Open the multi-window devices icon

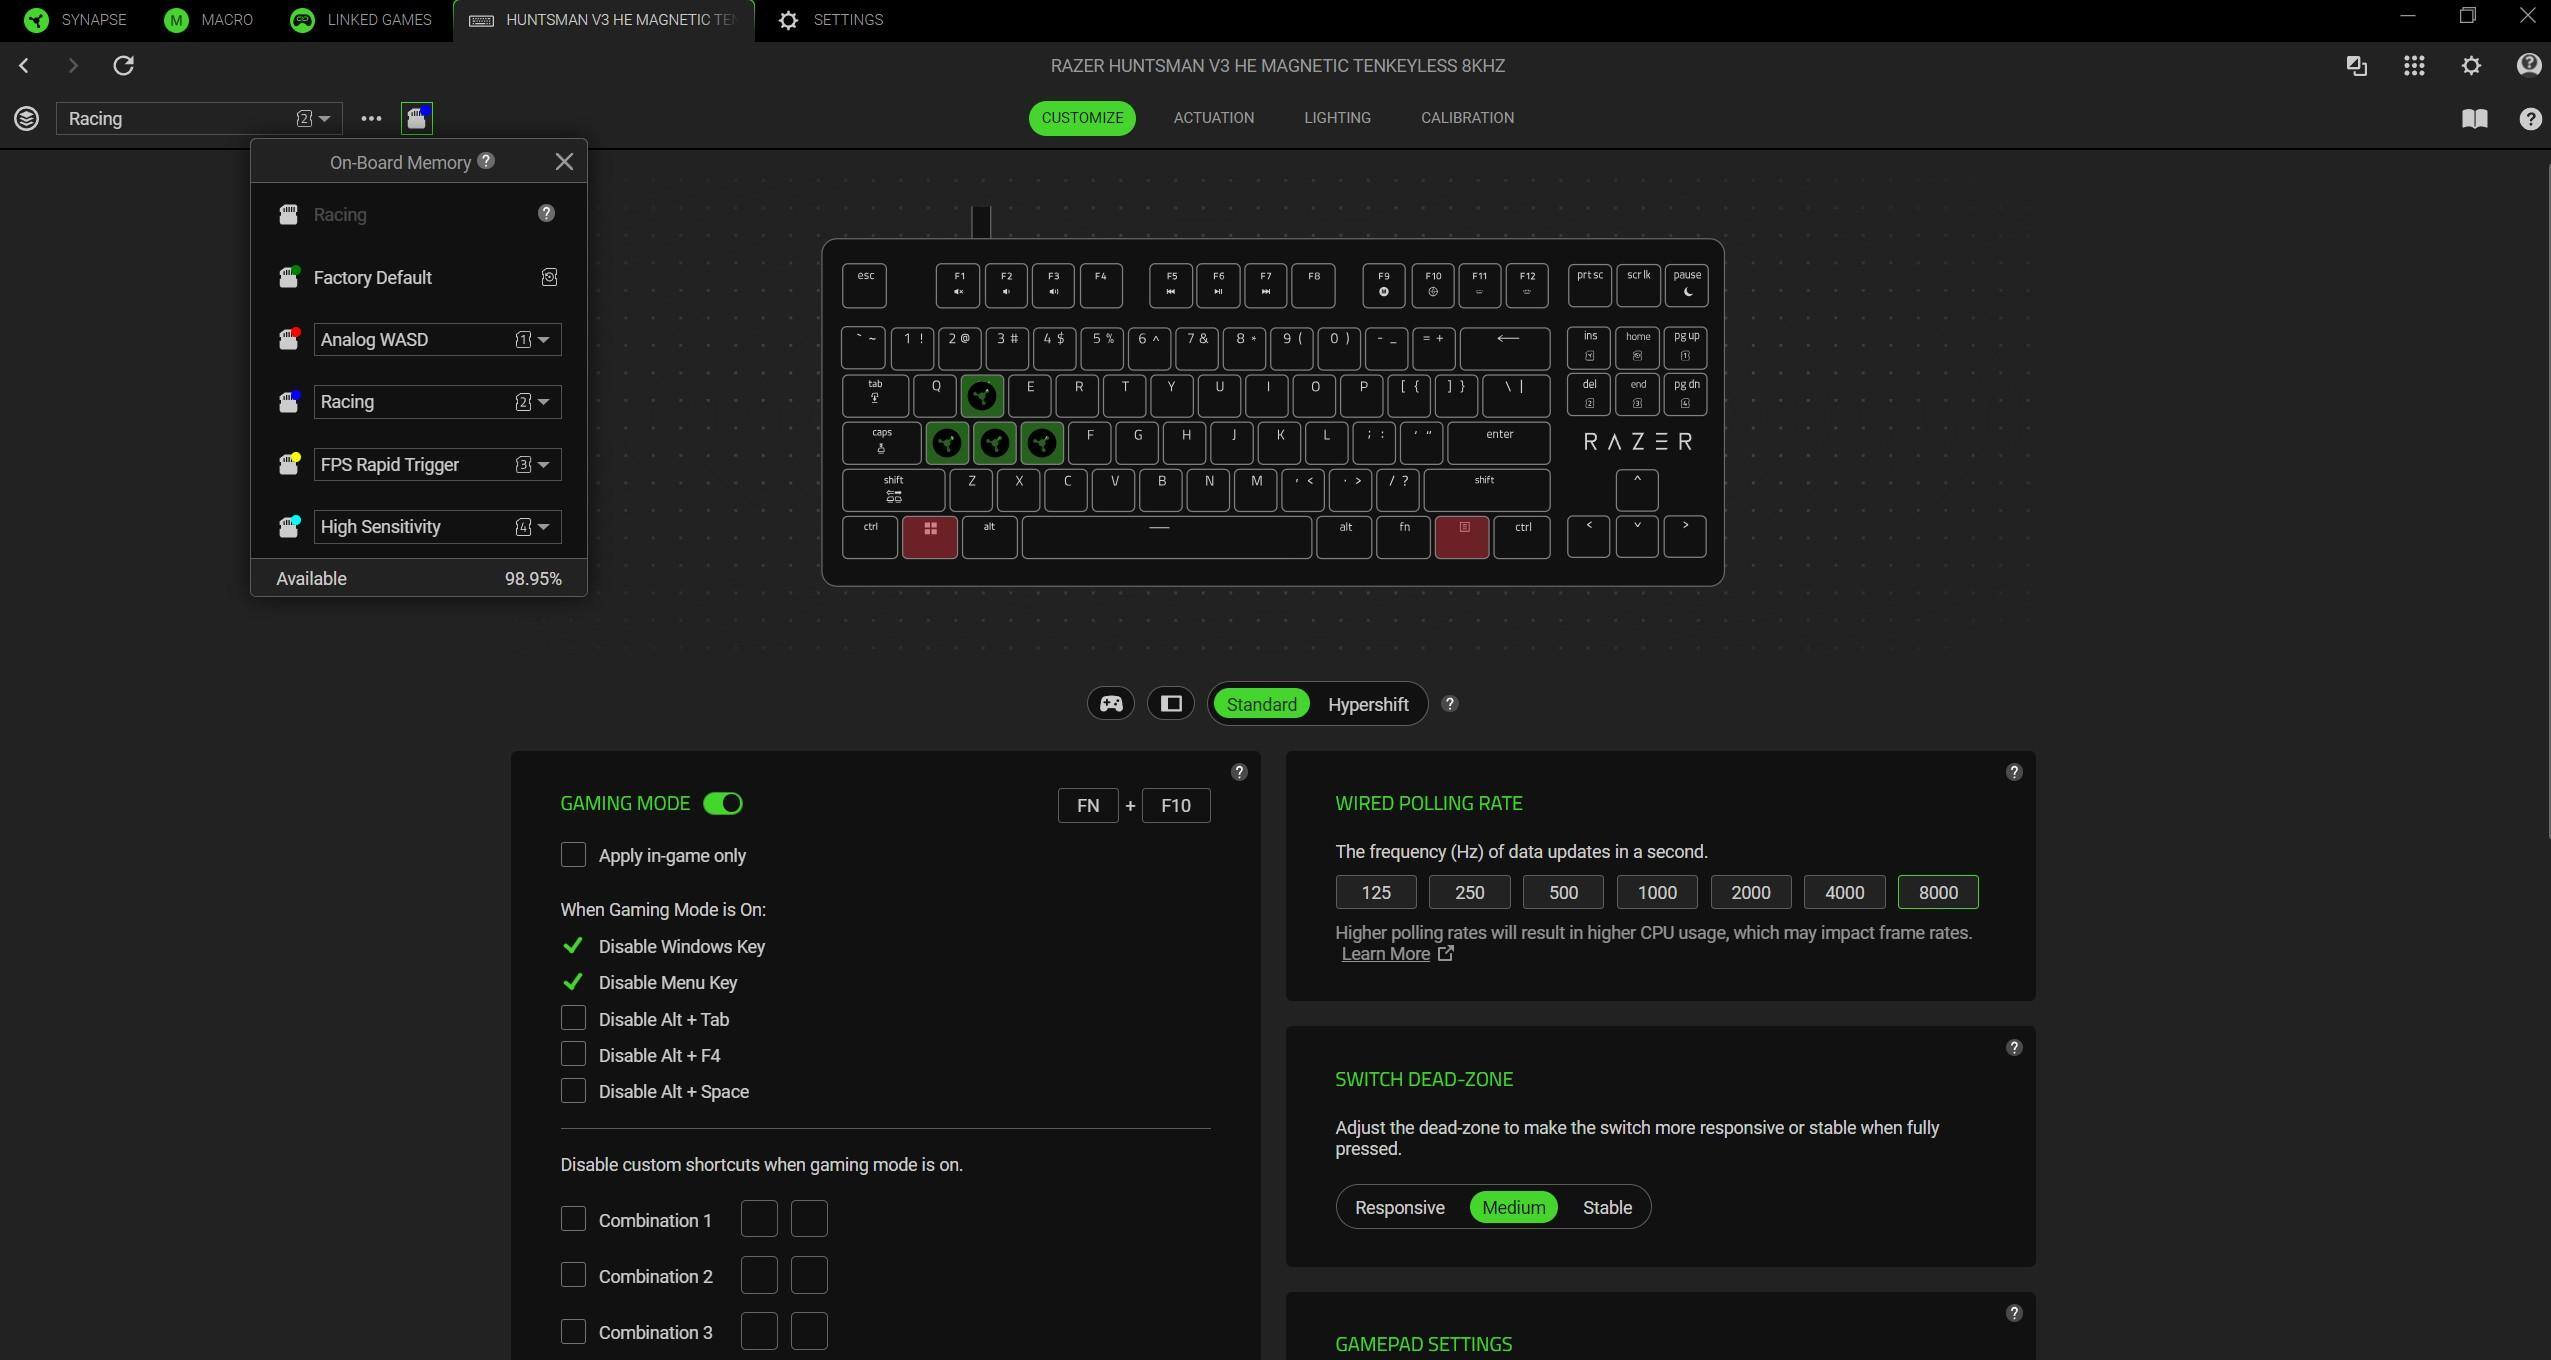point(2357,66)
